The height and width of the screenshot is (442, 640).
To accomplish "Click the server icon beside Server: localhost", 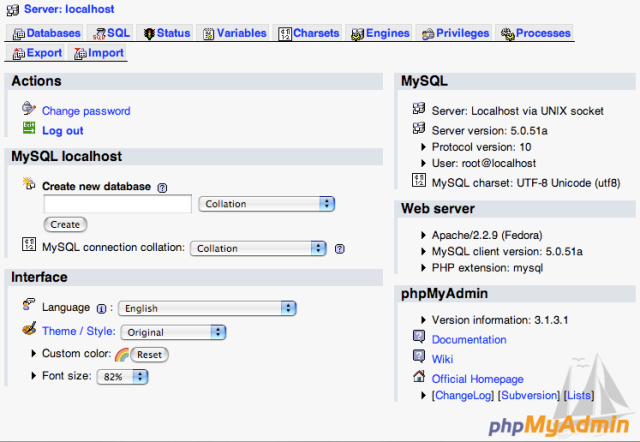I will coord(13,9).
